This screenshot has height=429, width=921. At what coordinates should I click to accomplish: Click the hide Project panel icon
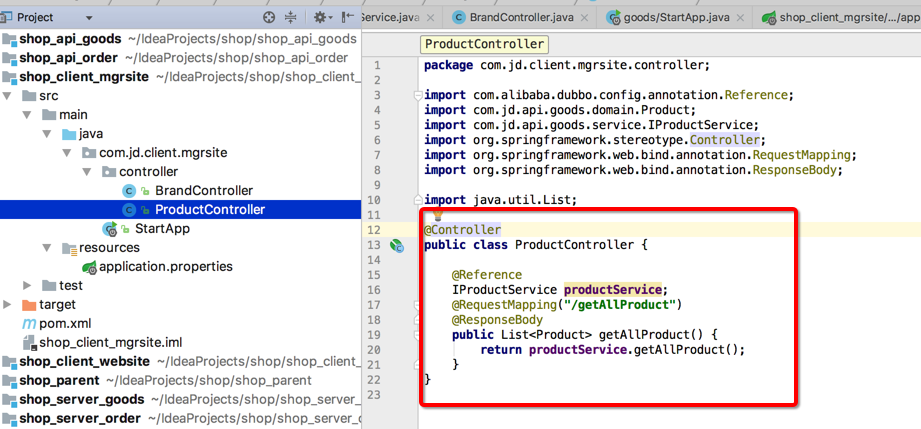click(x=348, y=18)
